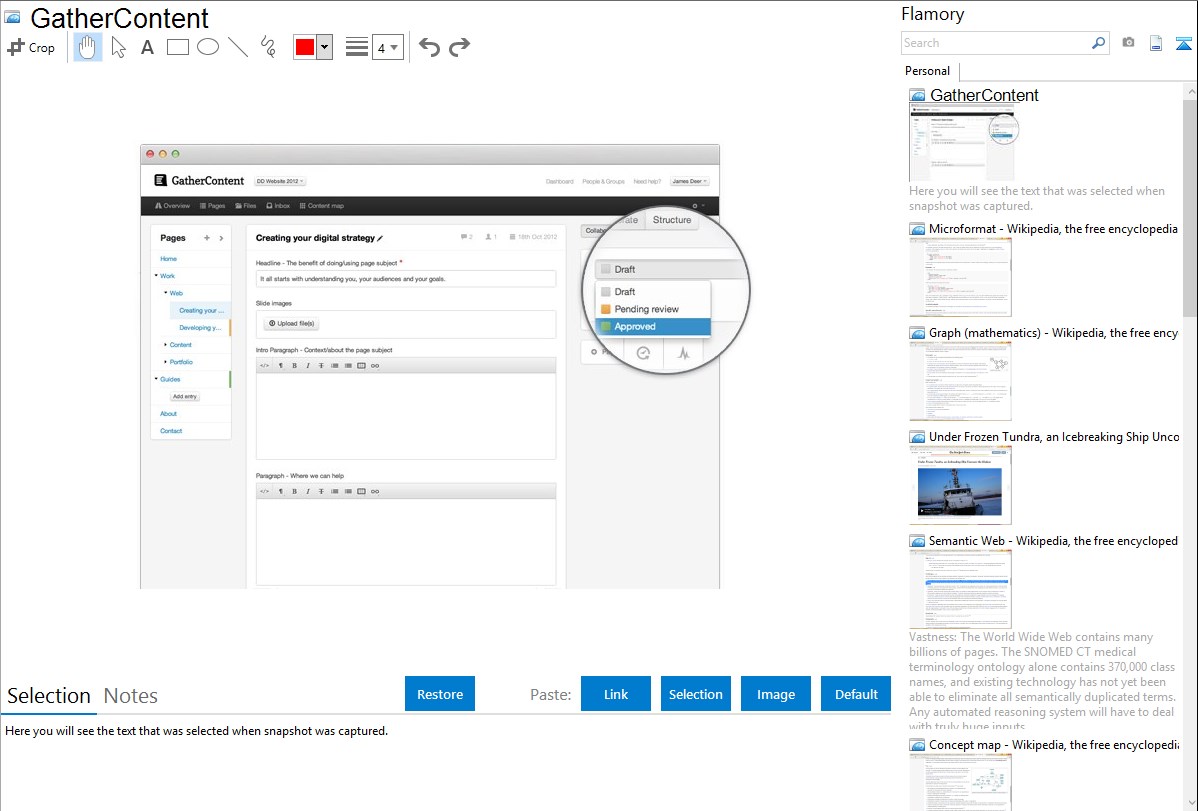1198x811 pixels.
Task: Capture a snapshot with the camera icon
Action: pos(1128,43)
